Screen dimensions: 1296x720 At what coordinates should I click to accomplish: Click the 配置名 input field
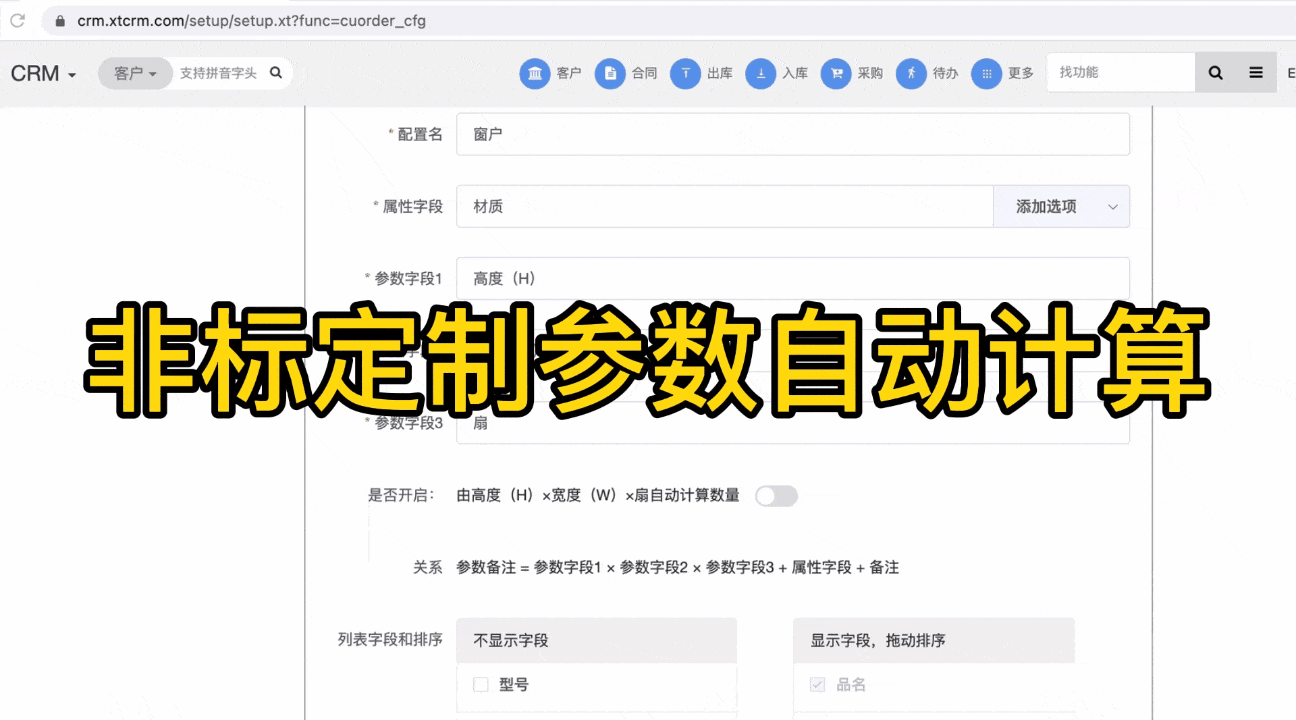click(792, 134)
